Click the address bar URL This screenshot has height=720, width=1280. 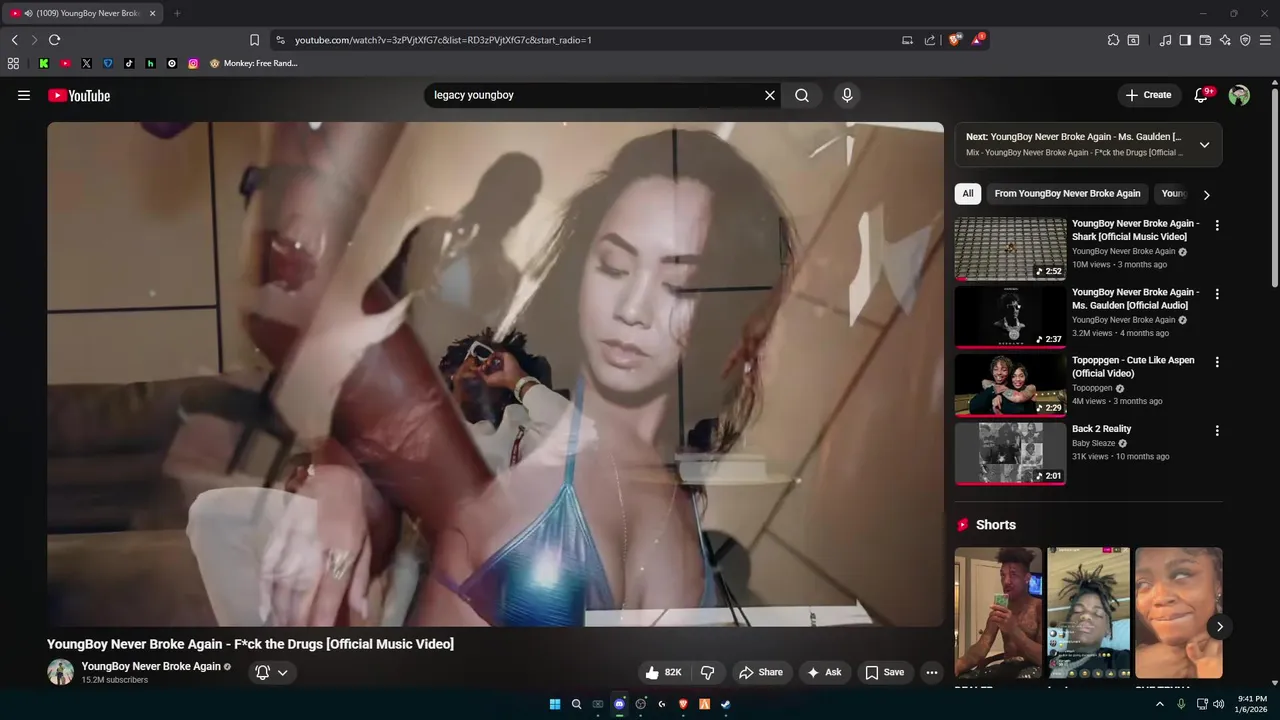(443, 40)
